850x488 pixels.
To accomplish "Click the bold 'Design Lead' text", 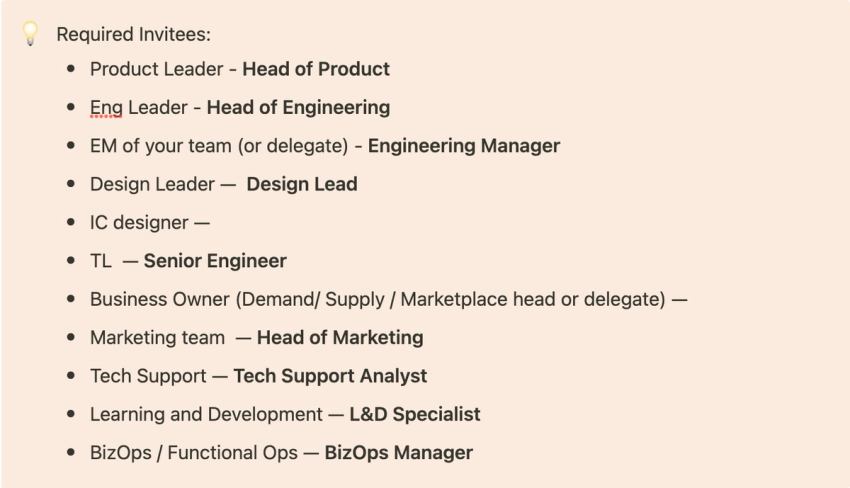I will 302,184.
